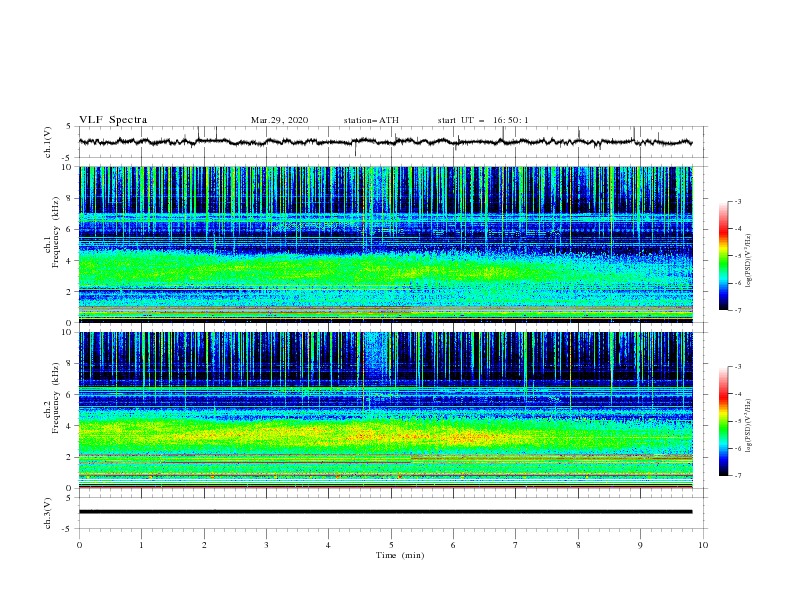Select the "start UT = 16:50:1" header text
792x612 pixels.
pos(483,120)
